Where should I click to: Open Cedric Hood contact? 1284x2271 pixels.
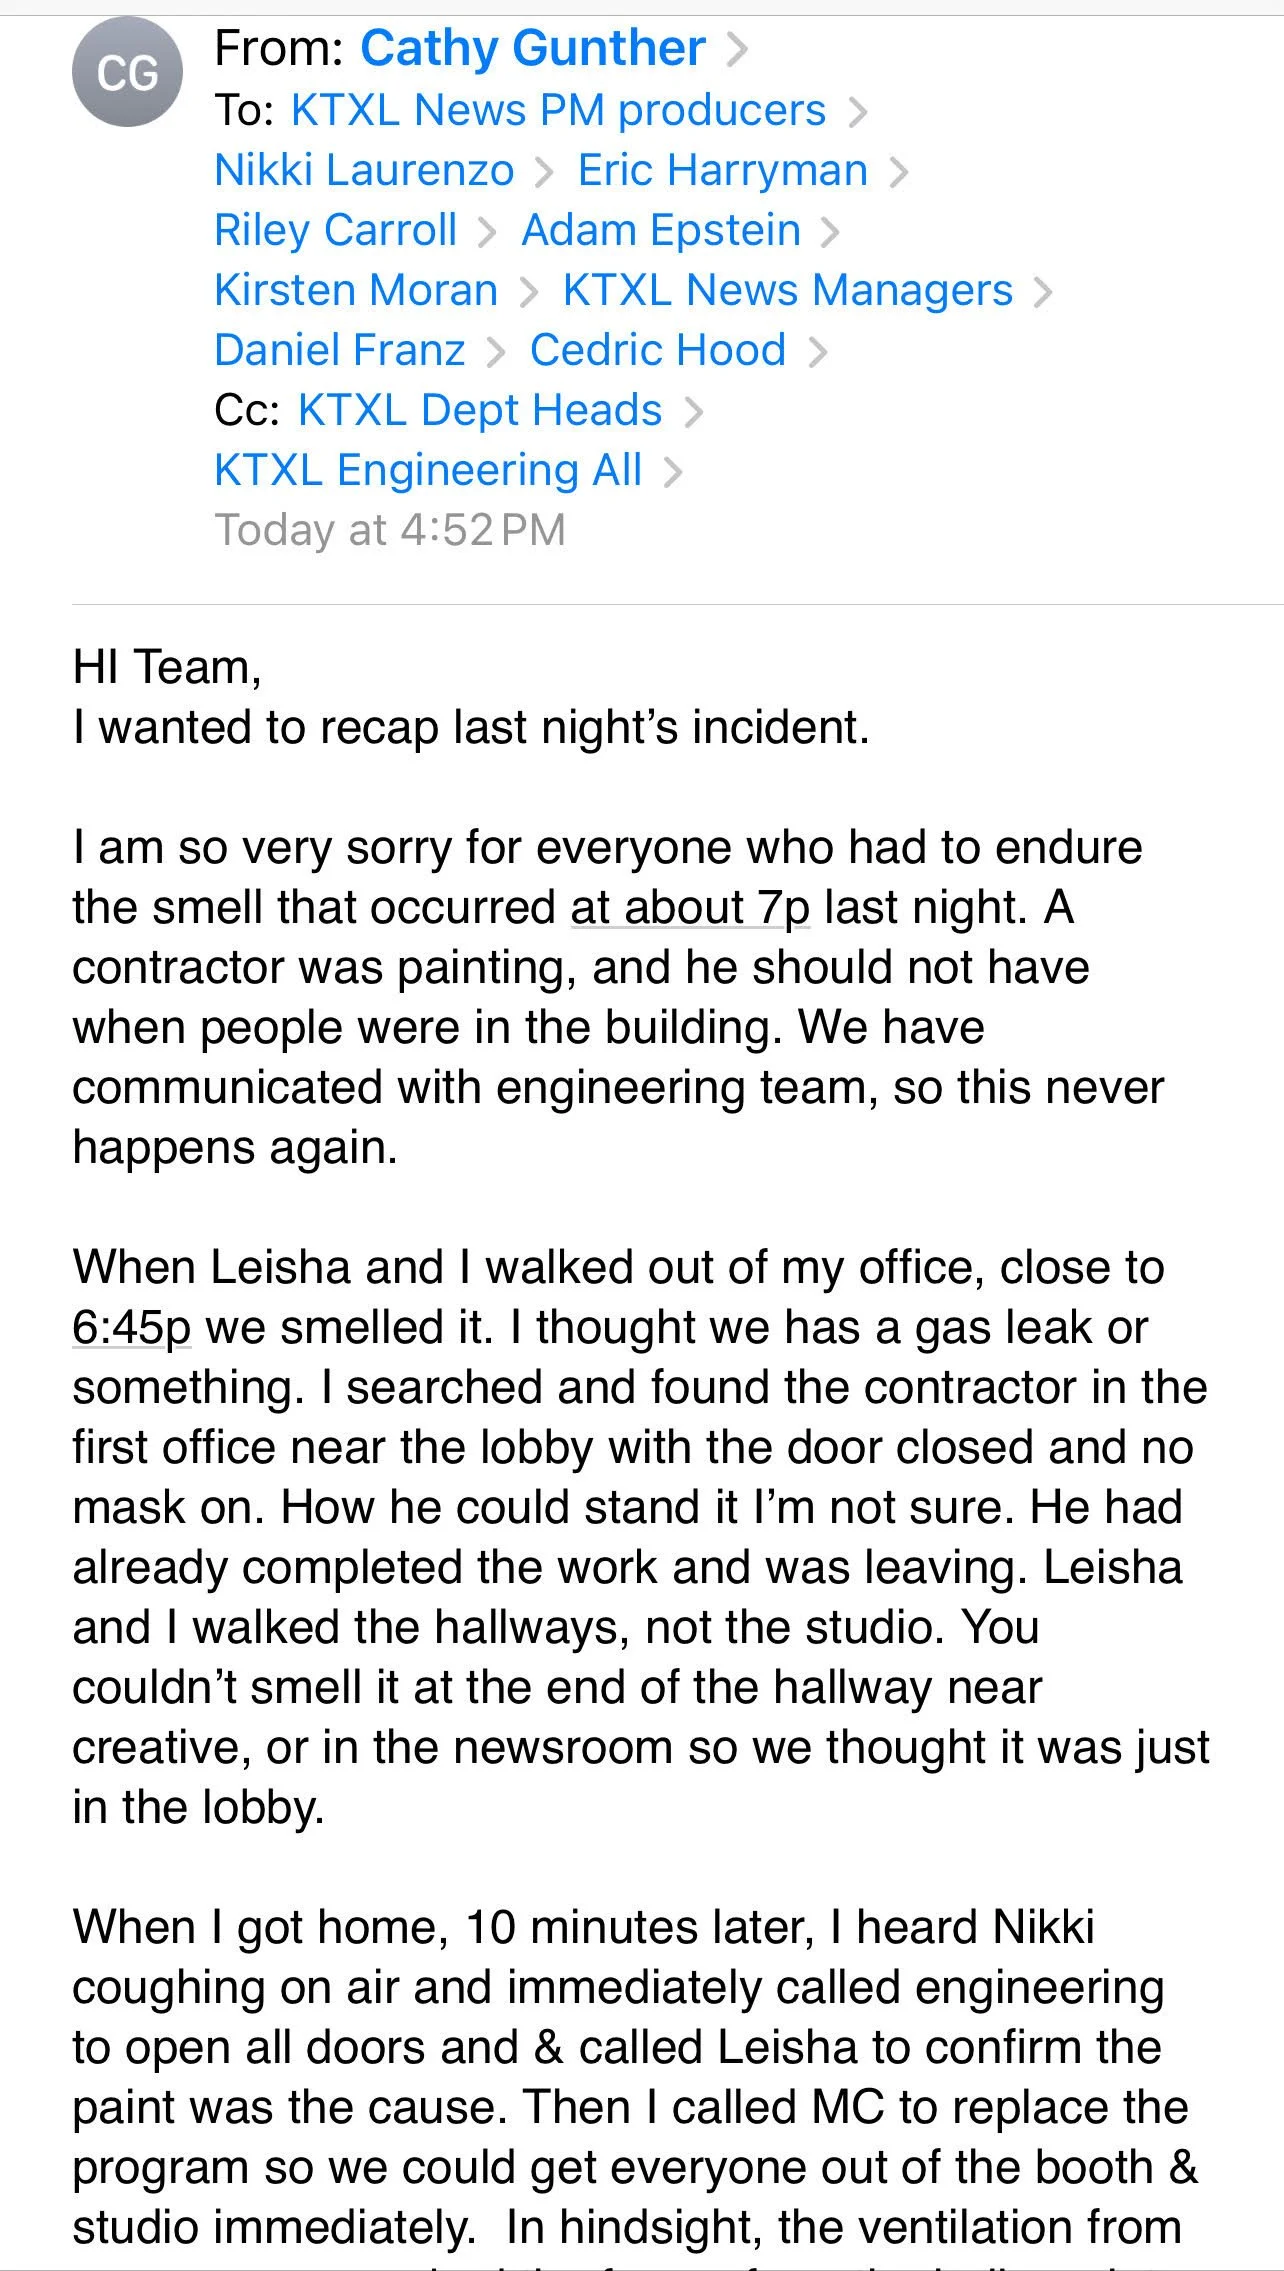[x=658, y=350]
